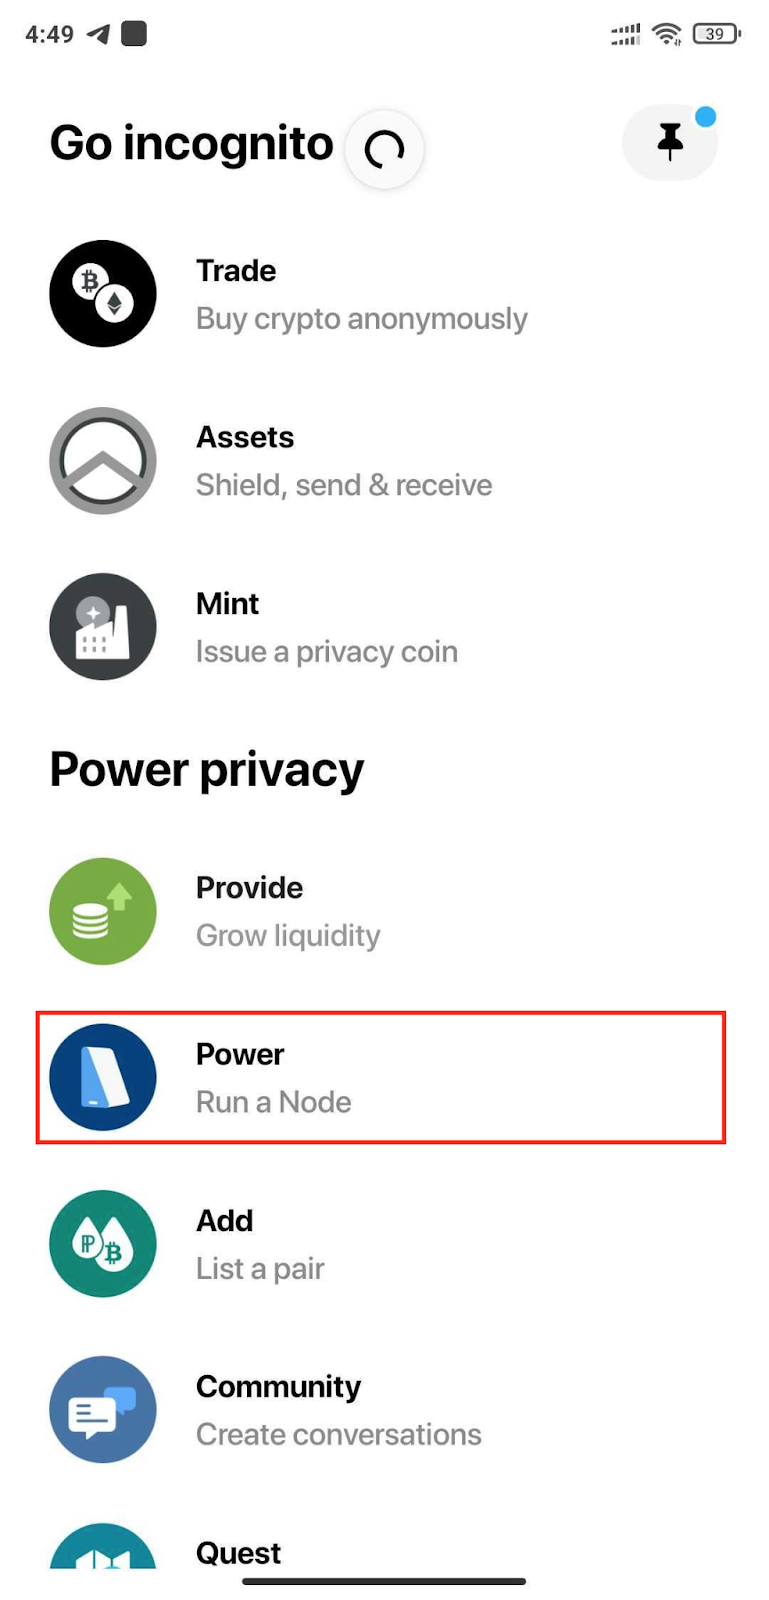Tap the blue Power node icon
This screenshot has width=769, height=1600.
[x=103, y=1077]
